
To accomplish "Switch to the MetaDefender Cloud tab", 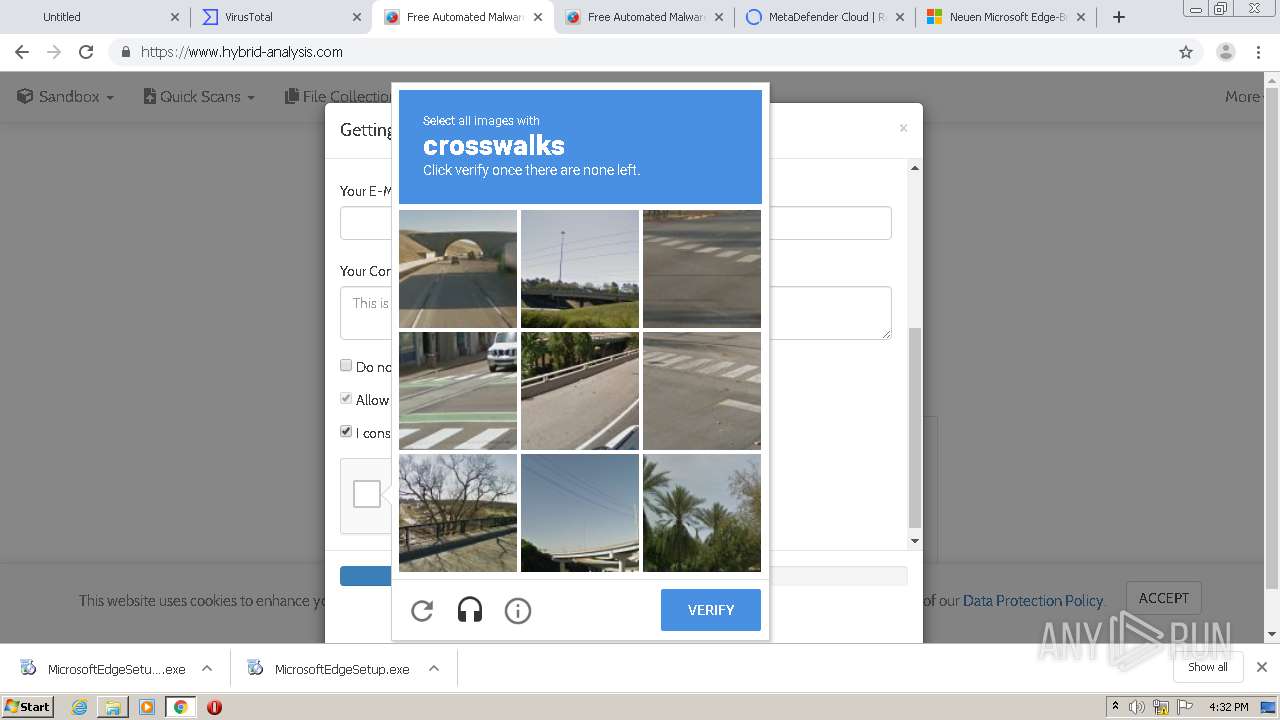I will point(825,17).
